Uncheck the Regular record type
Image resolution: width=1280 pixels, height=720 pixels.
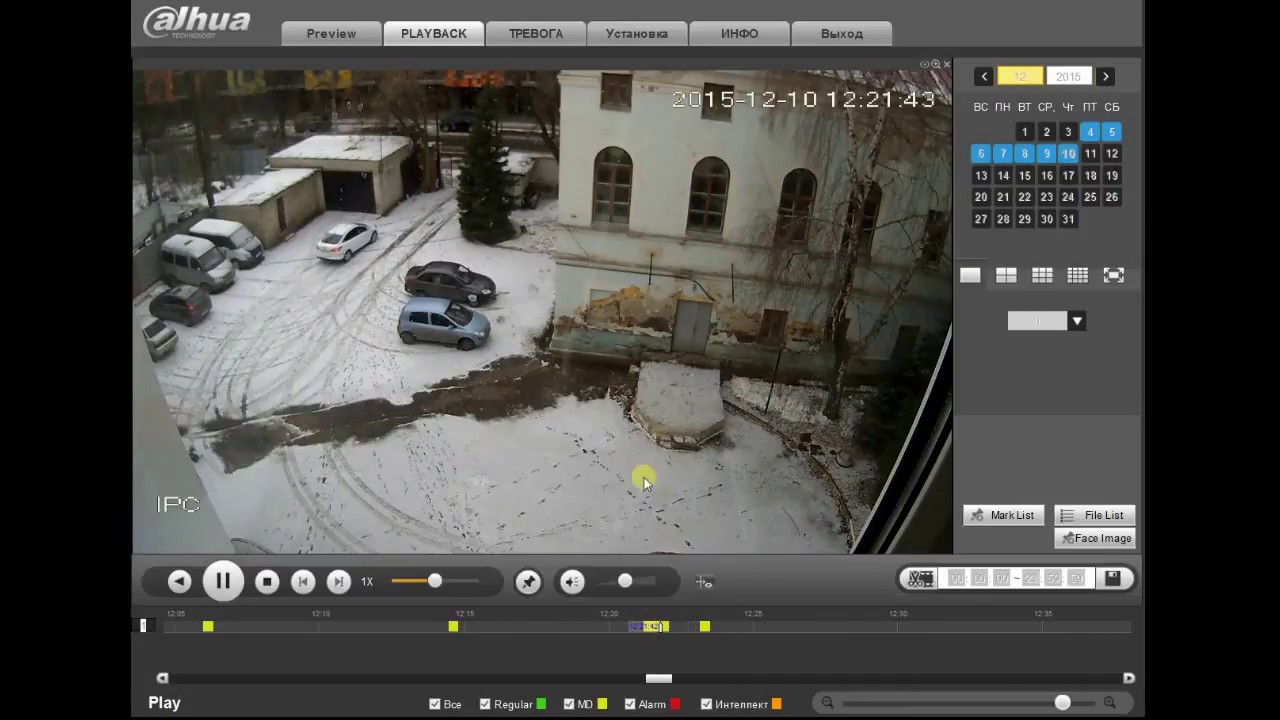(485, 704)
